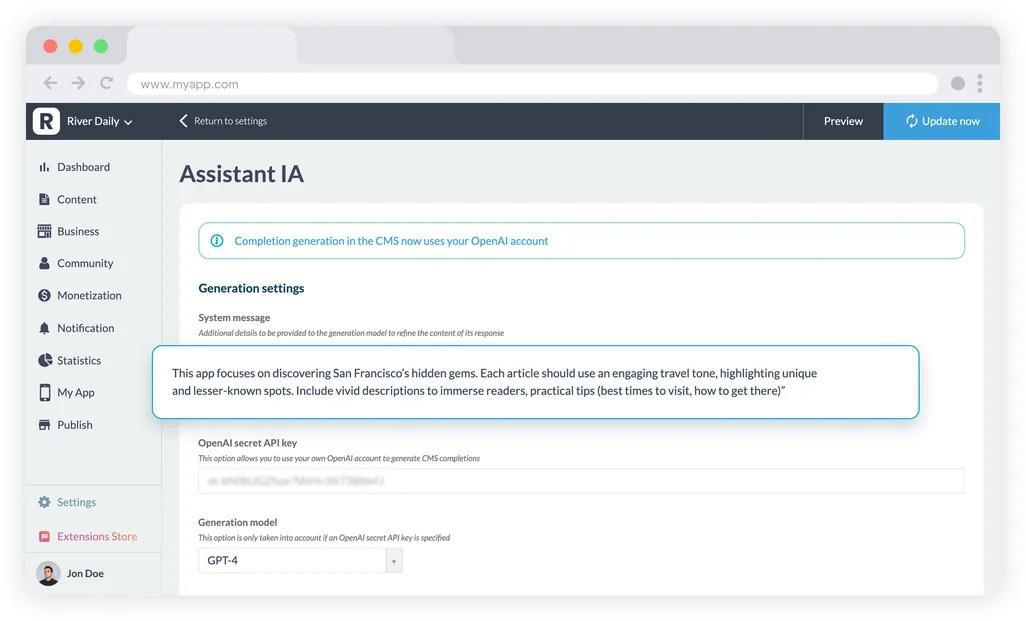This screenshot has height=621, width=1026.
Task: Click the Business storefront icon
Action: click(x=44, y=230)
